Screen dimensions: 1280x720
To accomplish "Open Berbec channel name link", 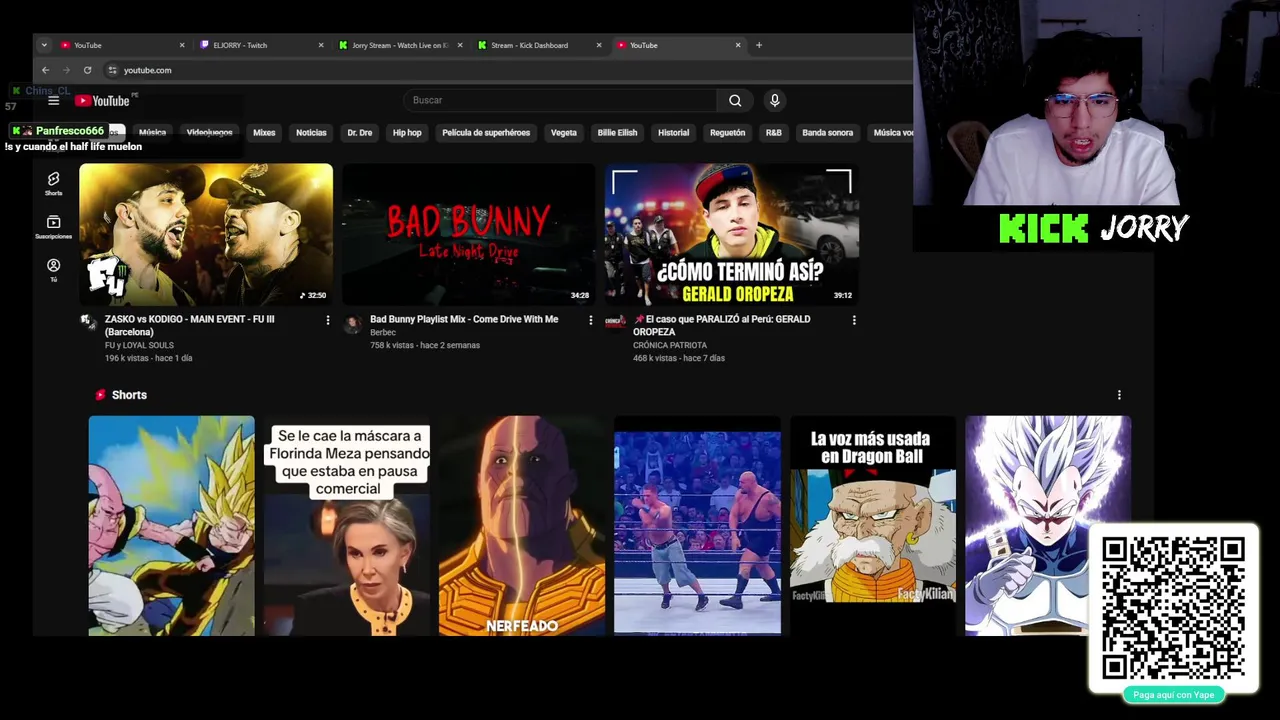I will [x=383, y=332].
